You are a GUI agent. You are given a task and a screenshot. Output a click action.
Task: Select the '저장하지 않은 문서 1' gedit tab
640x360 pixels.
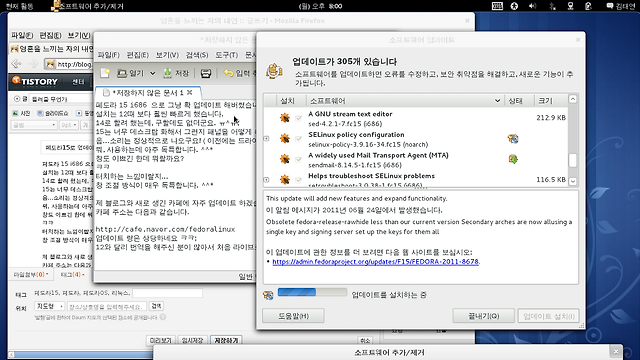147,93
